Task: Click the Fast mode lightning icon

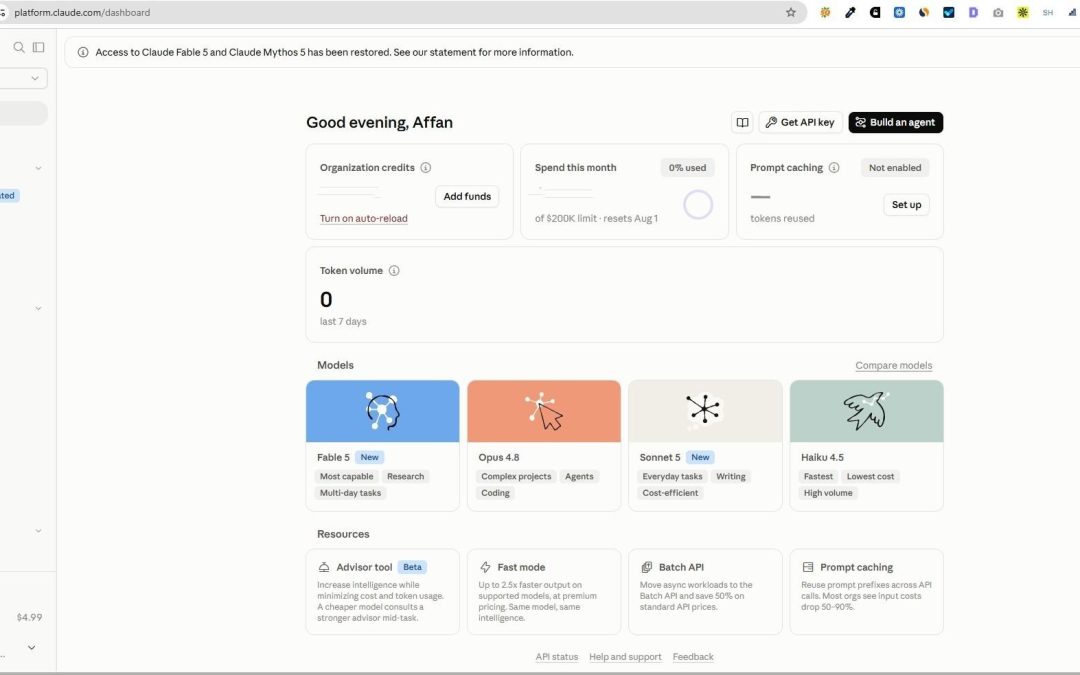Action: (485, 567)
